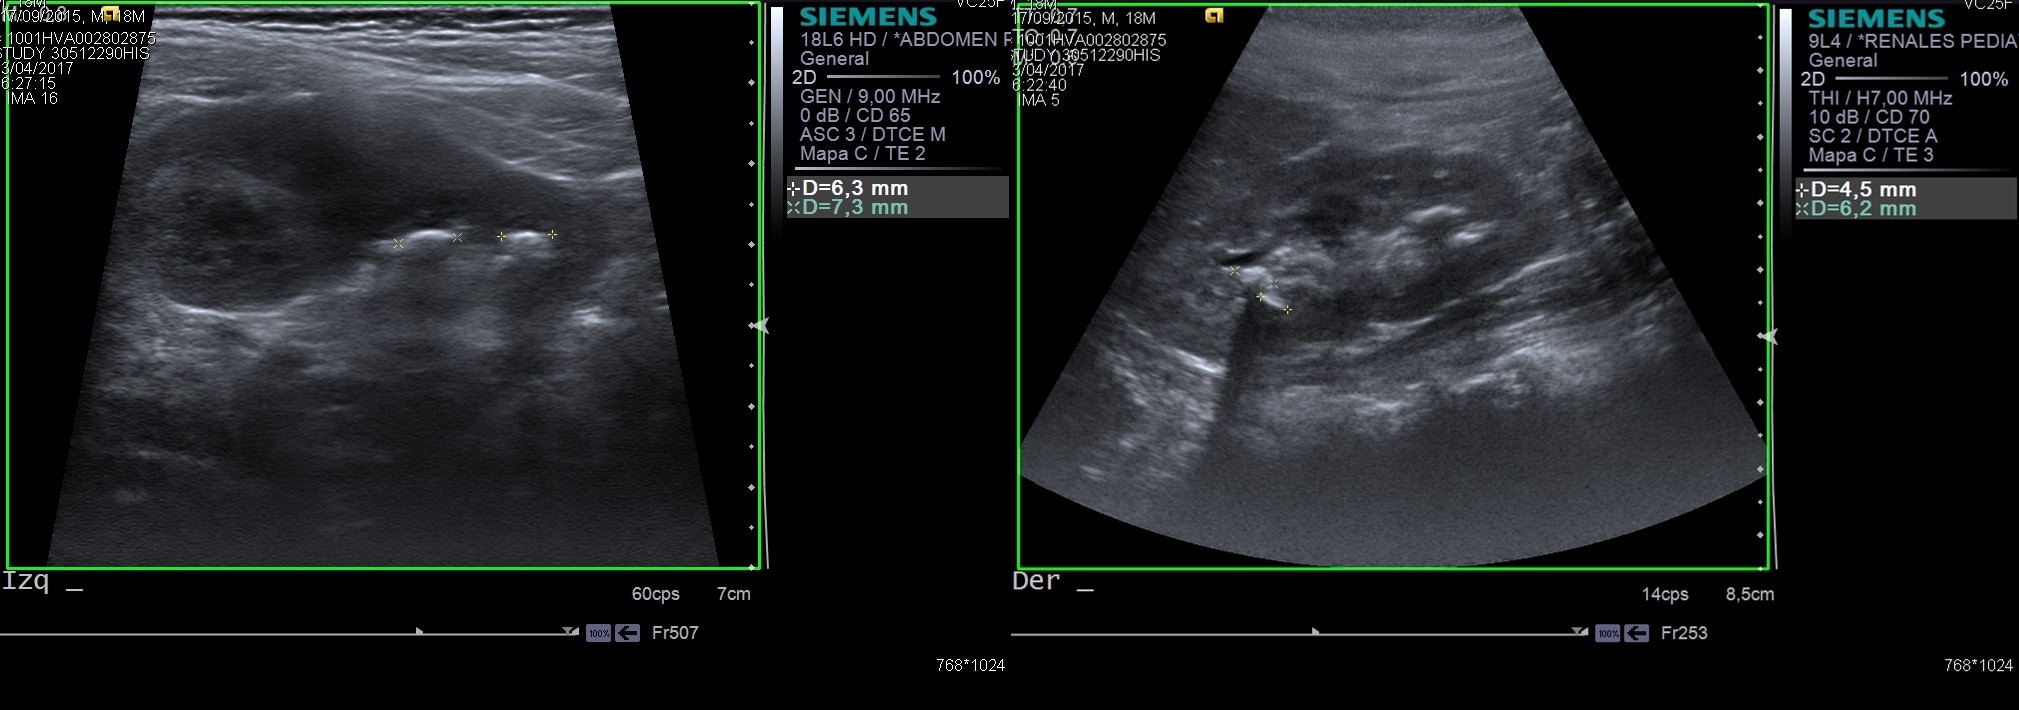Click the left panel 2D gain slider

tap(882, 77)
